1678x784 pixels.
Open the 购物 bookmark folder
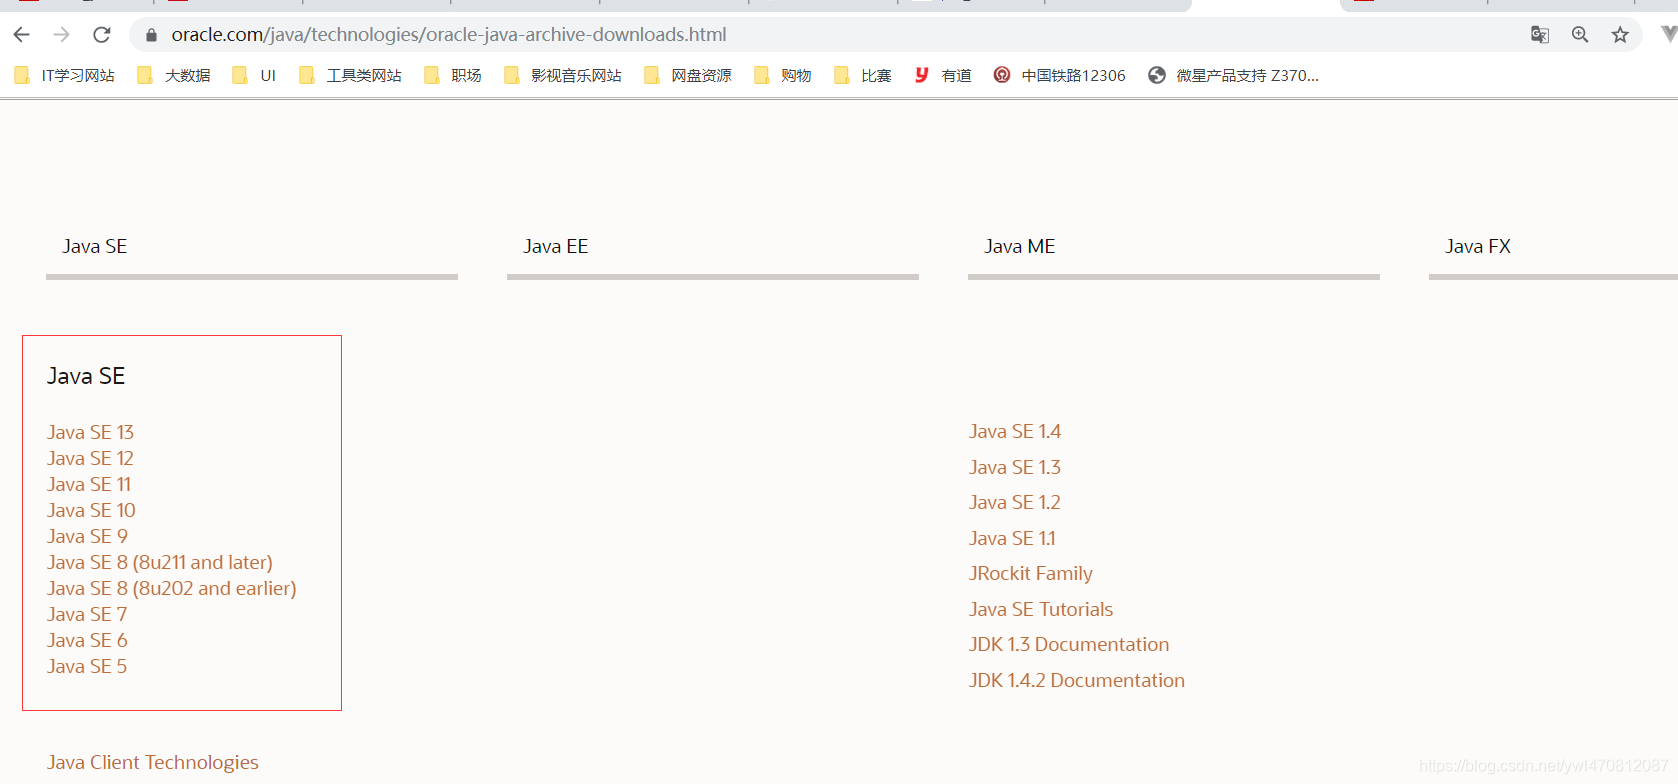tap(782, 75)
